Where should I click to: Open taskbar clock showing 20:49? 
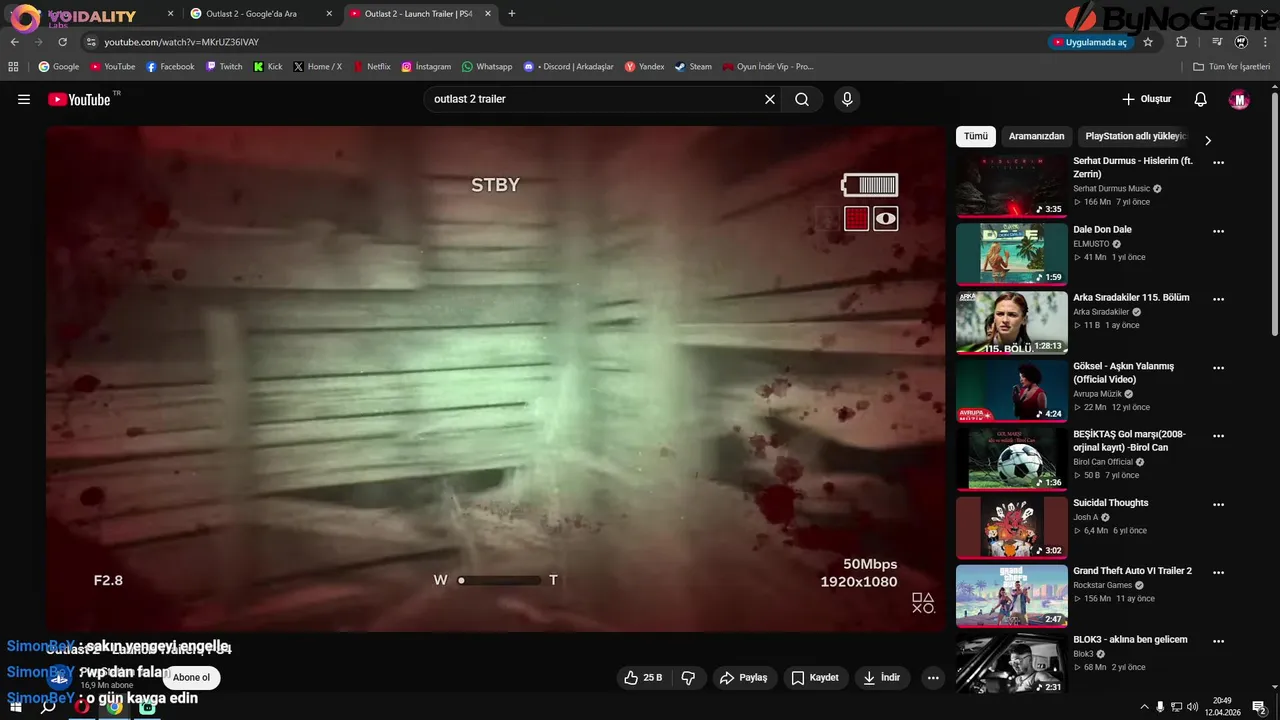(x=1222, y=707)
